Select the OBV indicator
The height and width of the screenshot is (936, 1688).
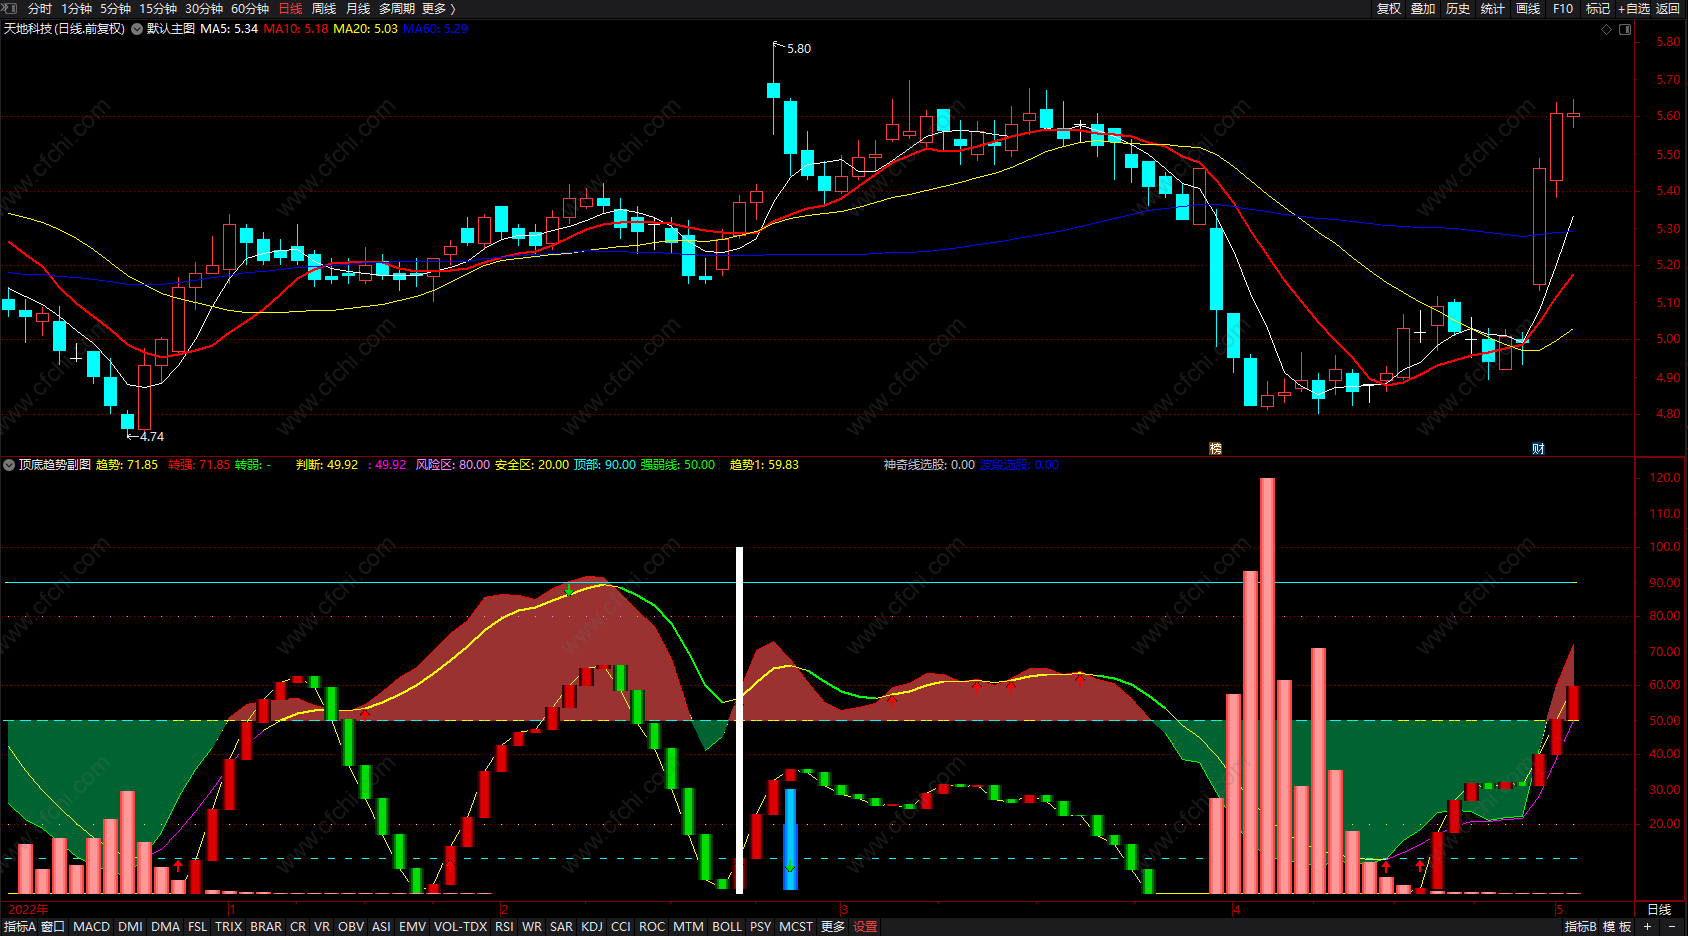click(x=351, y=927)
